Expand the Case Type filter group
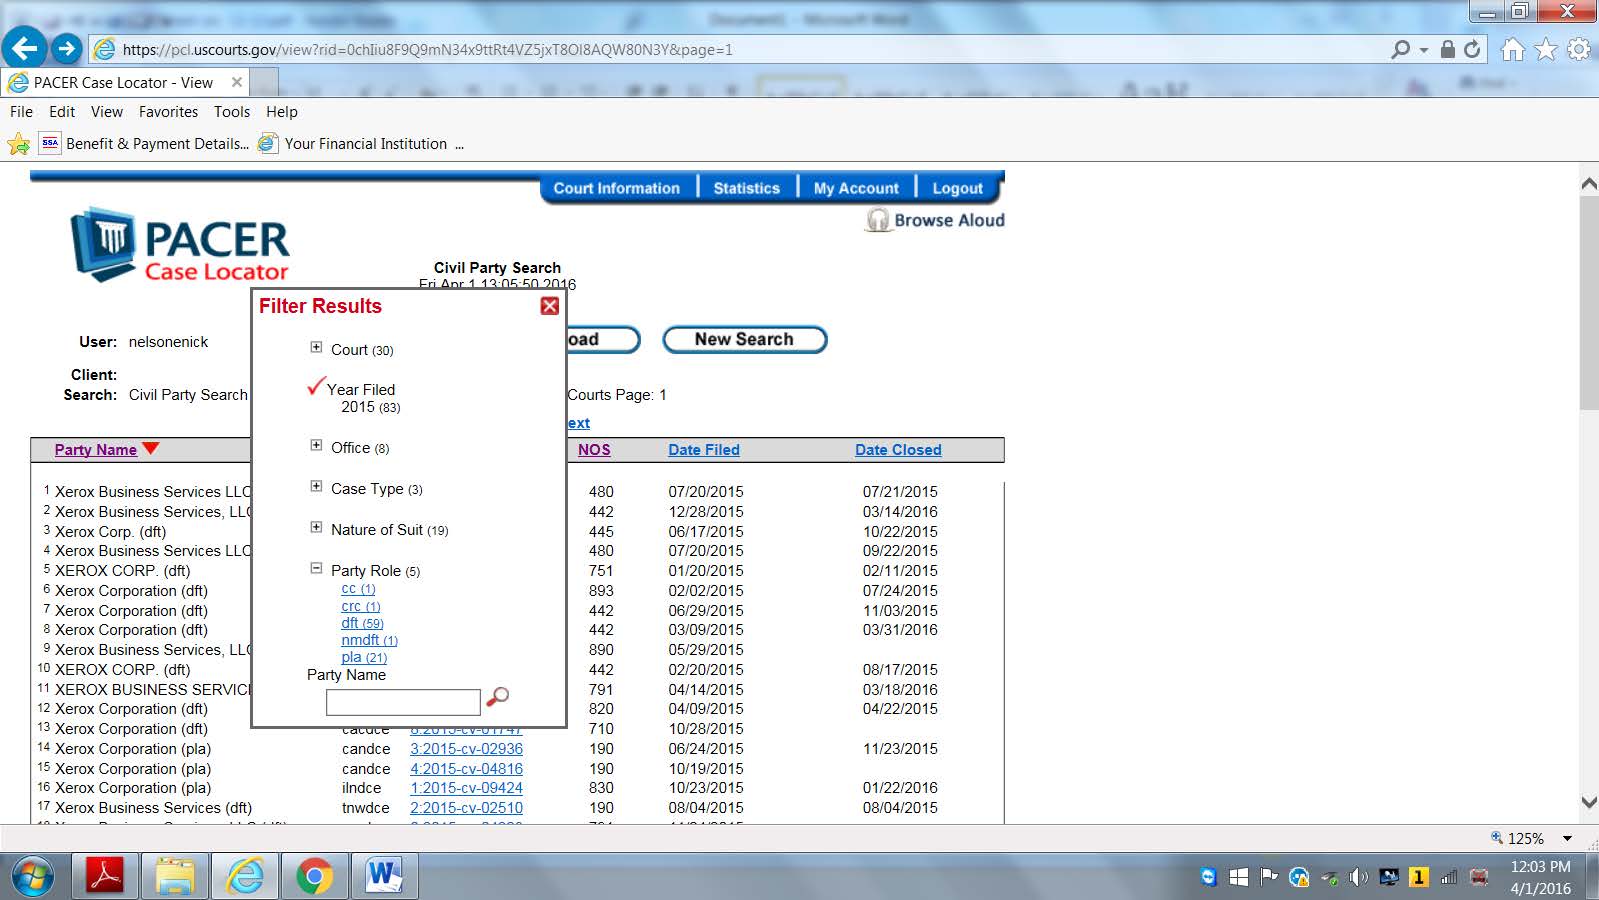The height and width of the screenshot is (900, 1599). 316,487
